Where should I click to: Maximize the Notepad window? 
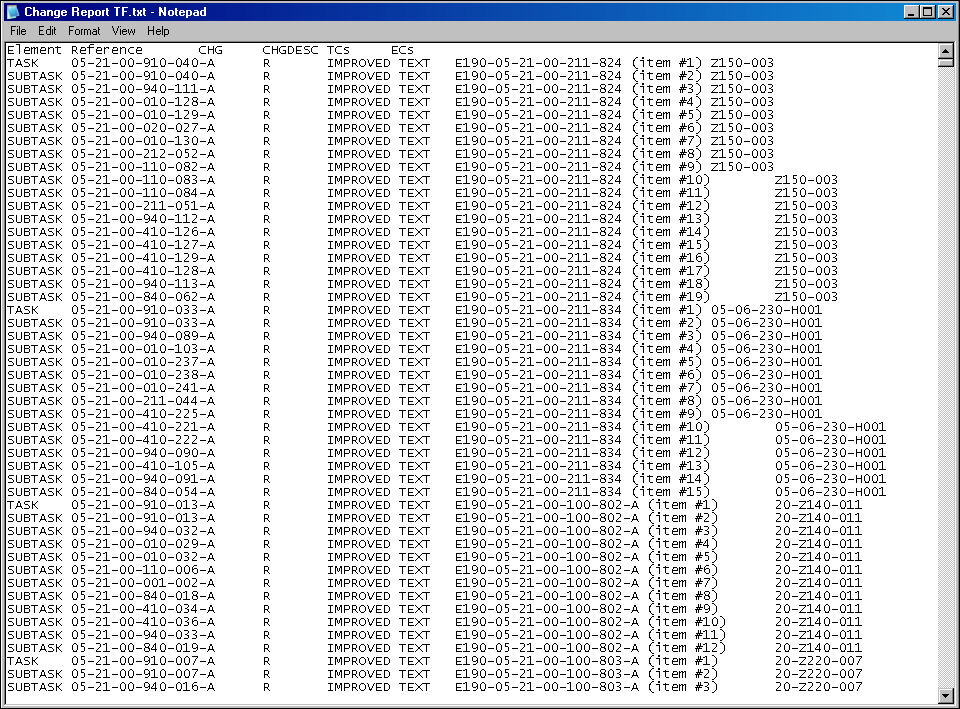tap(928, 12)
